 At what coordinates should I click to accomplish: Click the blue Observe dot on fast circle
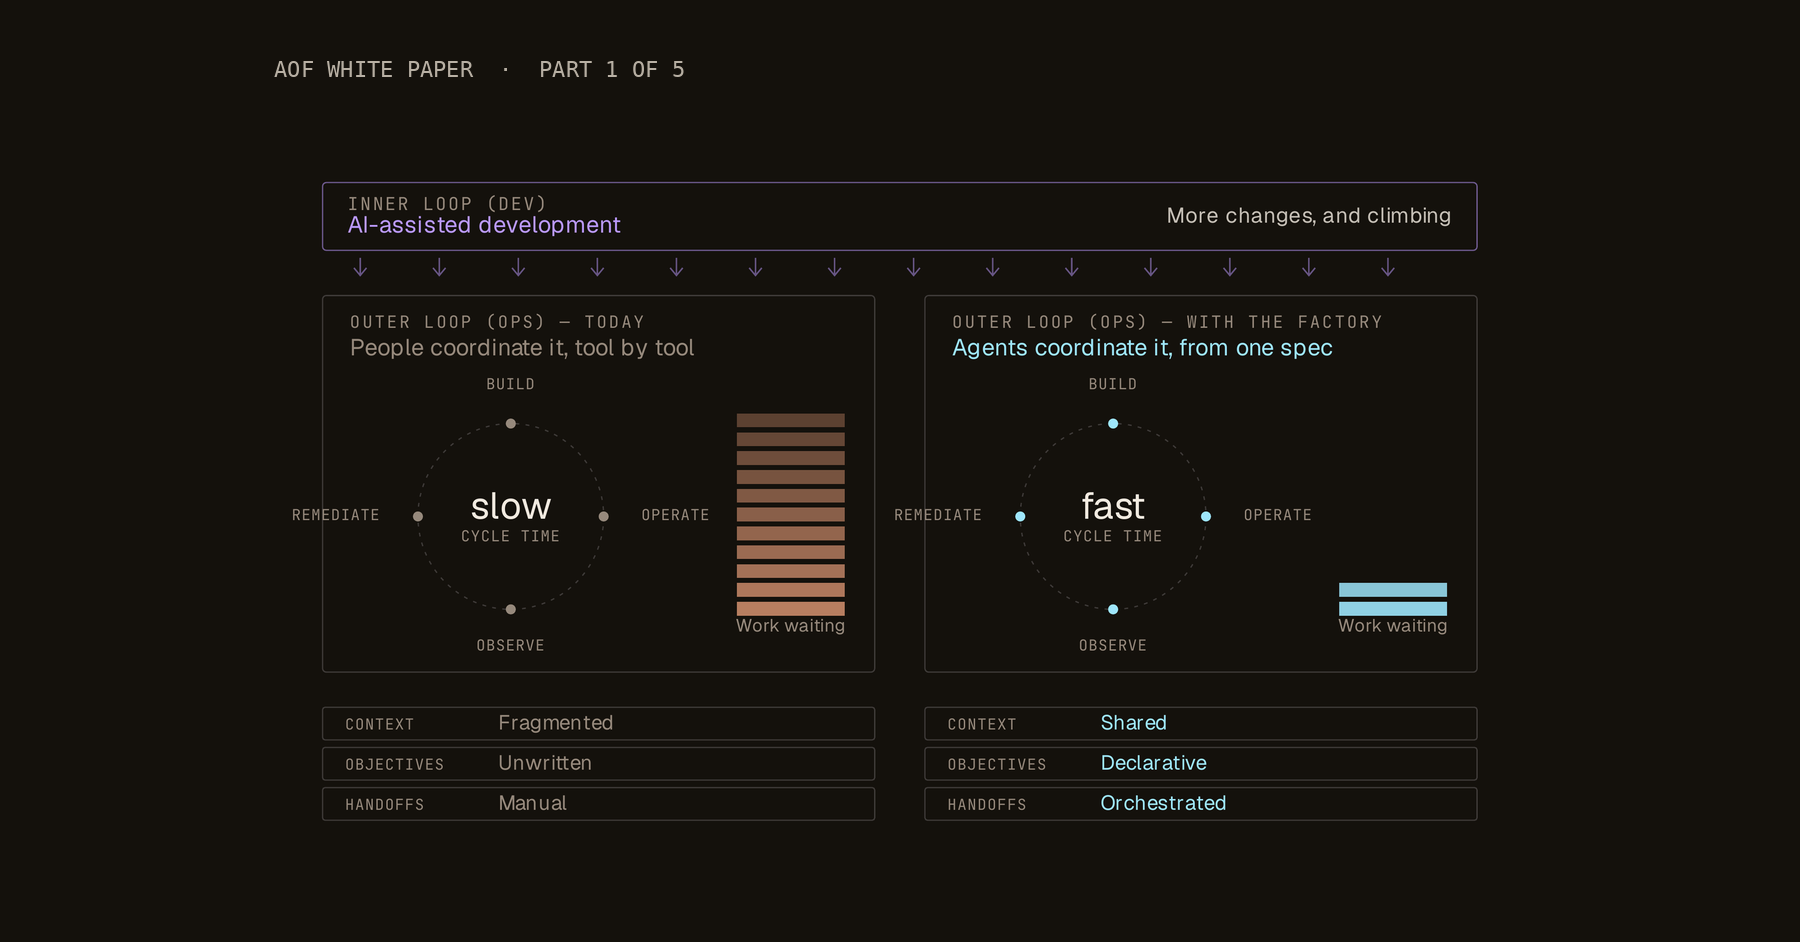[1113, 609]
